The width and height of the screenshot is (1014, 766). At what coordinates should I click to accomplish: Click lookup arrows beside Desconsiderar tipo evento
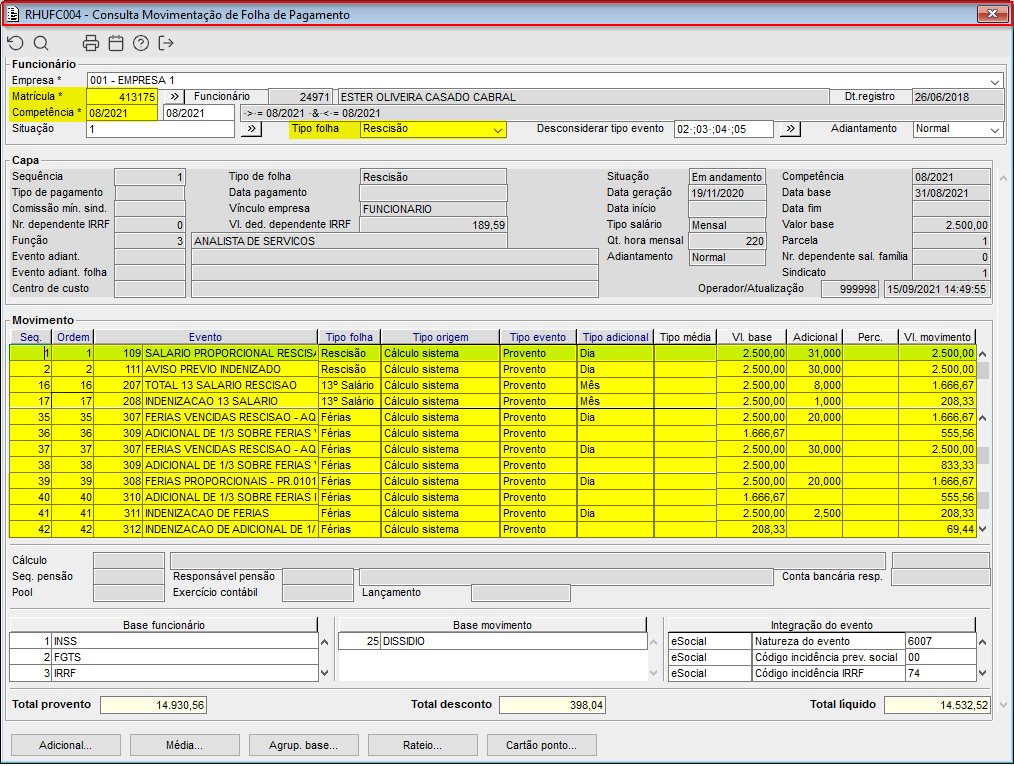pyautogui.click(x=789, y=129)
